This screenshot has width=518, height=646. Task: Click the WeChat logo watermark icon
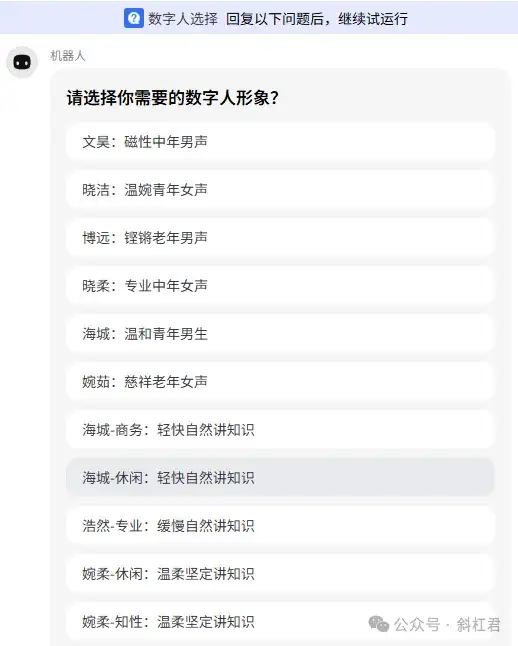(379, 624)
